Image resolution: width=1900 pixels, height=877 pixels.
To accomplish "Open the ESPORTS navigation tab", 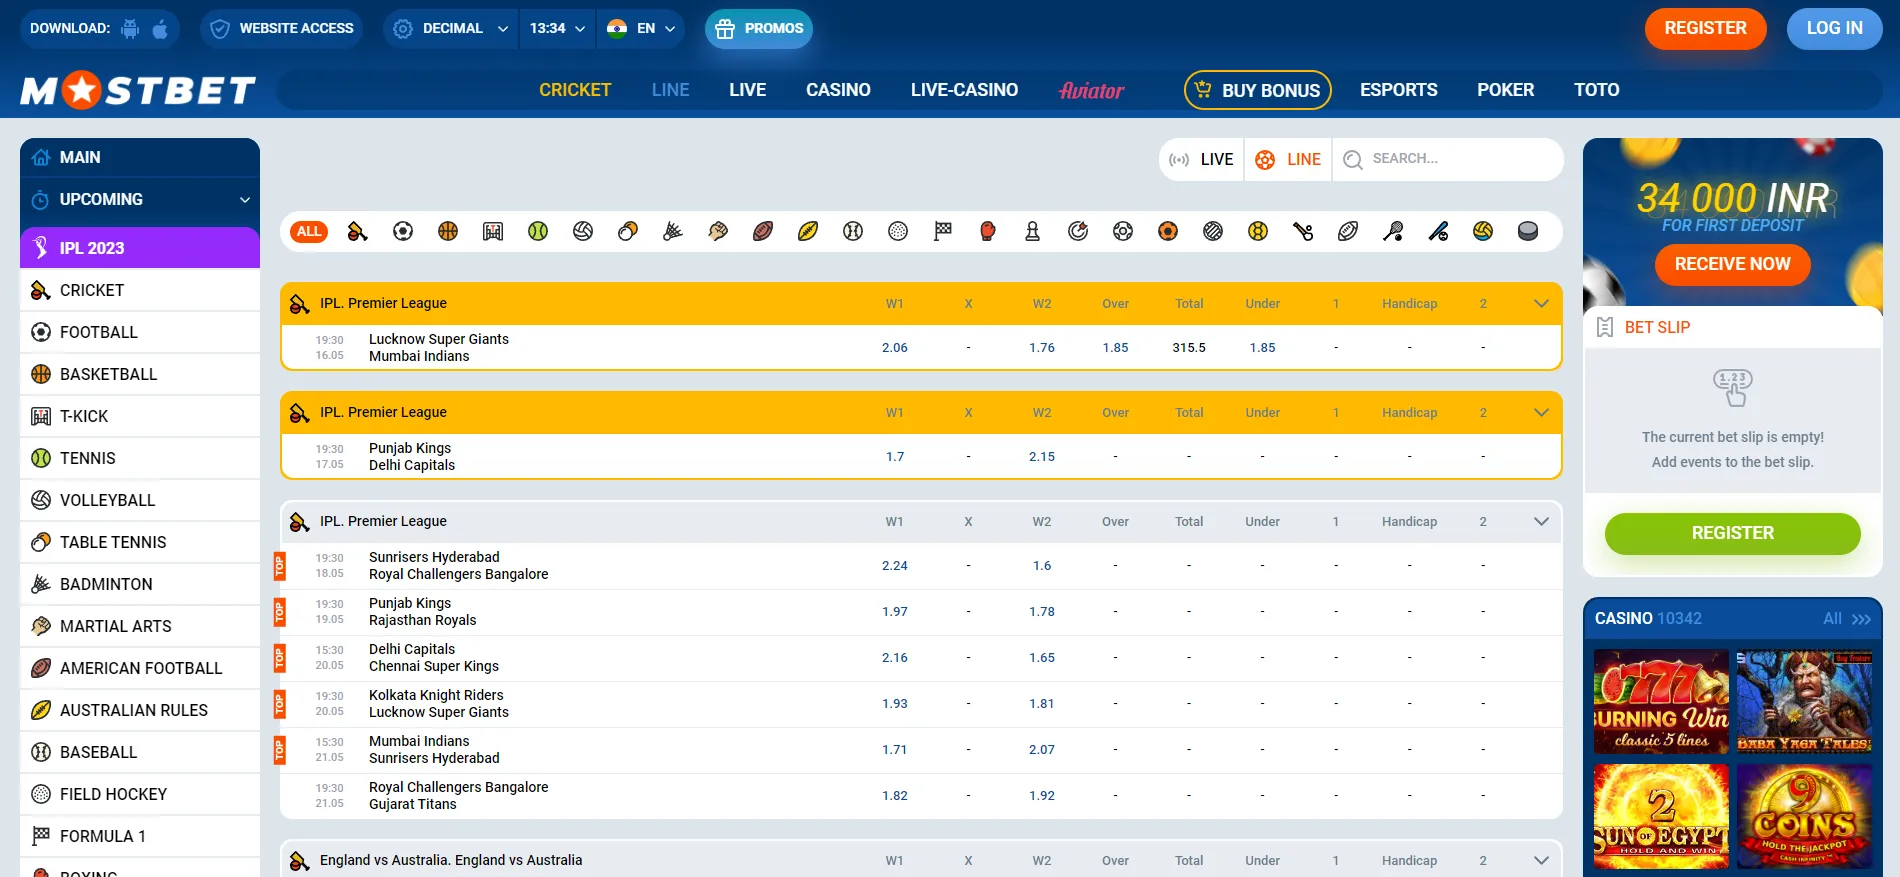I will click(1398, 90).
